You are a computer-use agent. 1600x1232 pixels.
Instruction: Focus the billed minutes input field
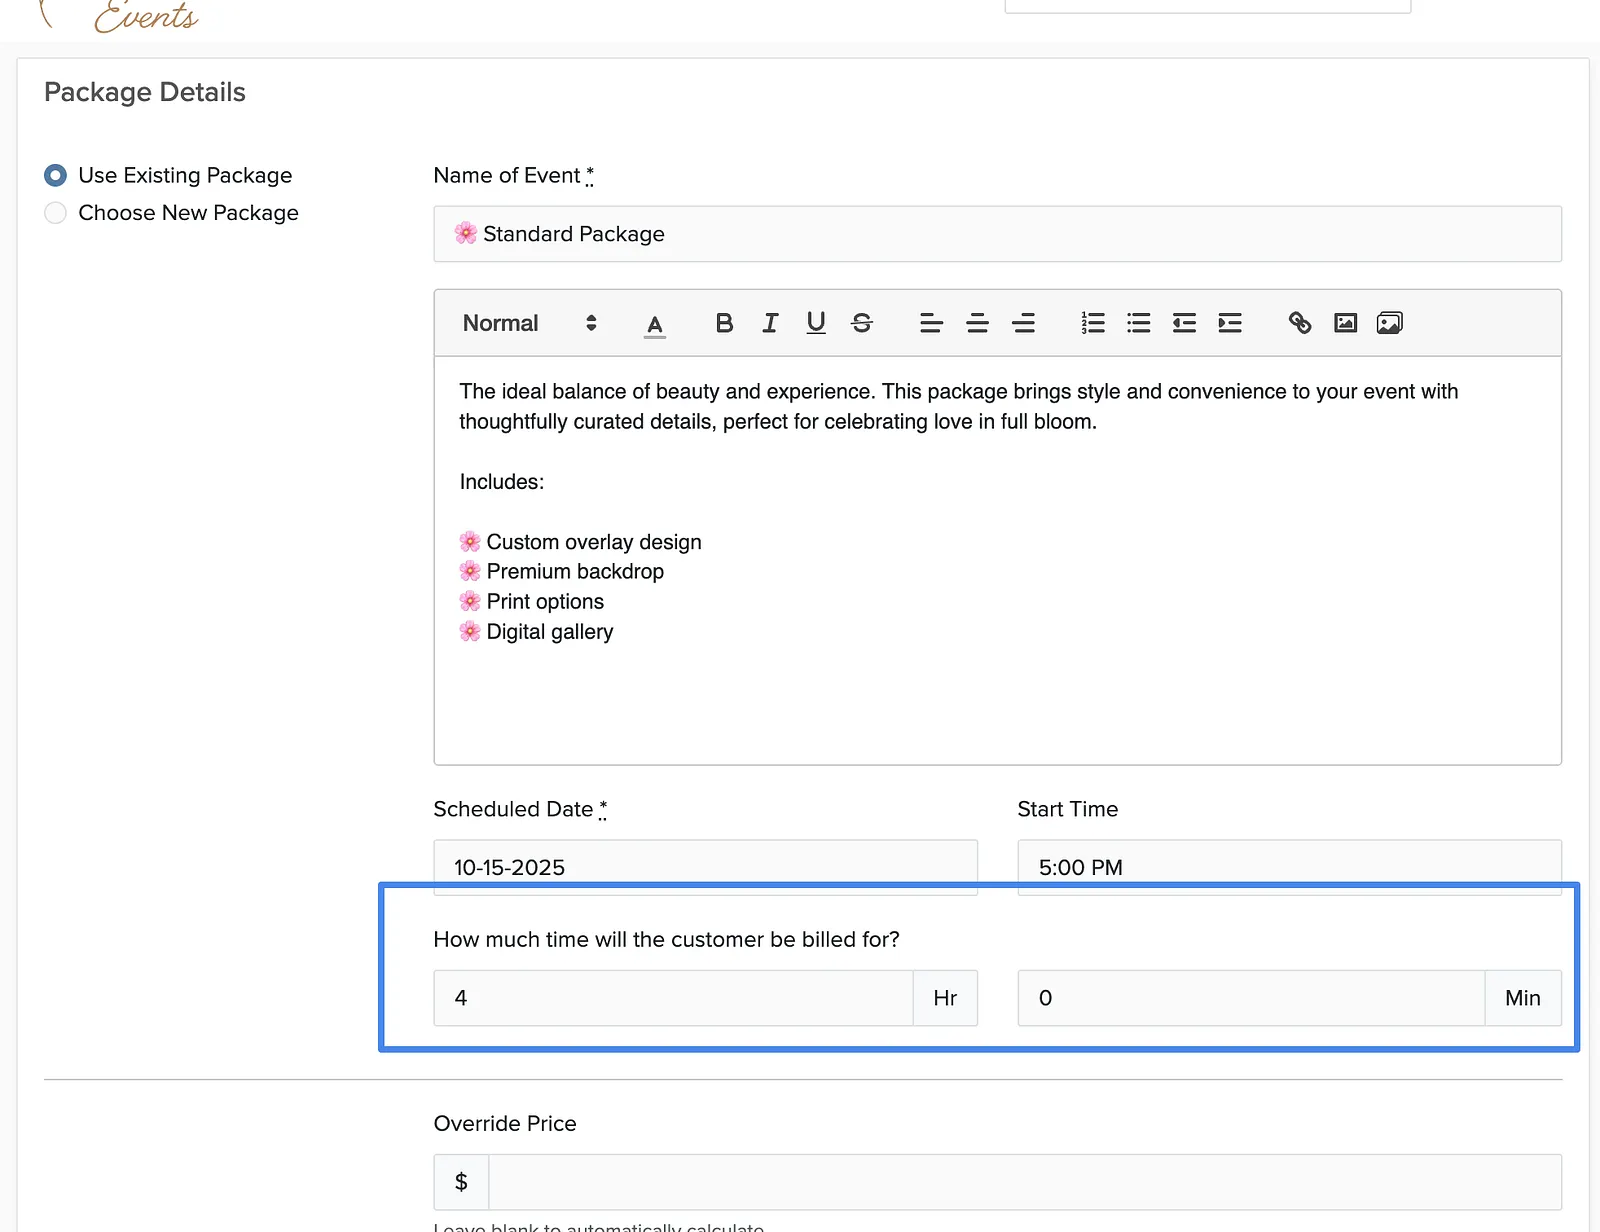(x=1251, y=998)
